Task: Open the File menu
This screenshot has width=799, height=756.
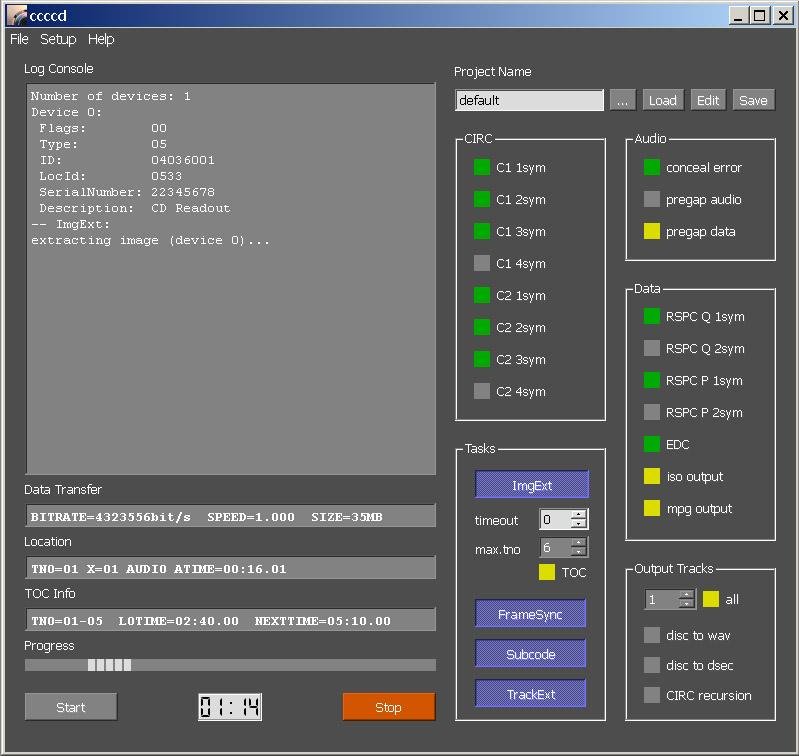Action: [19, 39]
